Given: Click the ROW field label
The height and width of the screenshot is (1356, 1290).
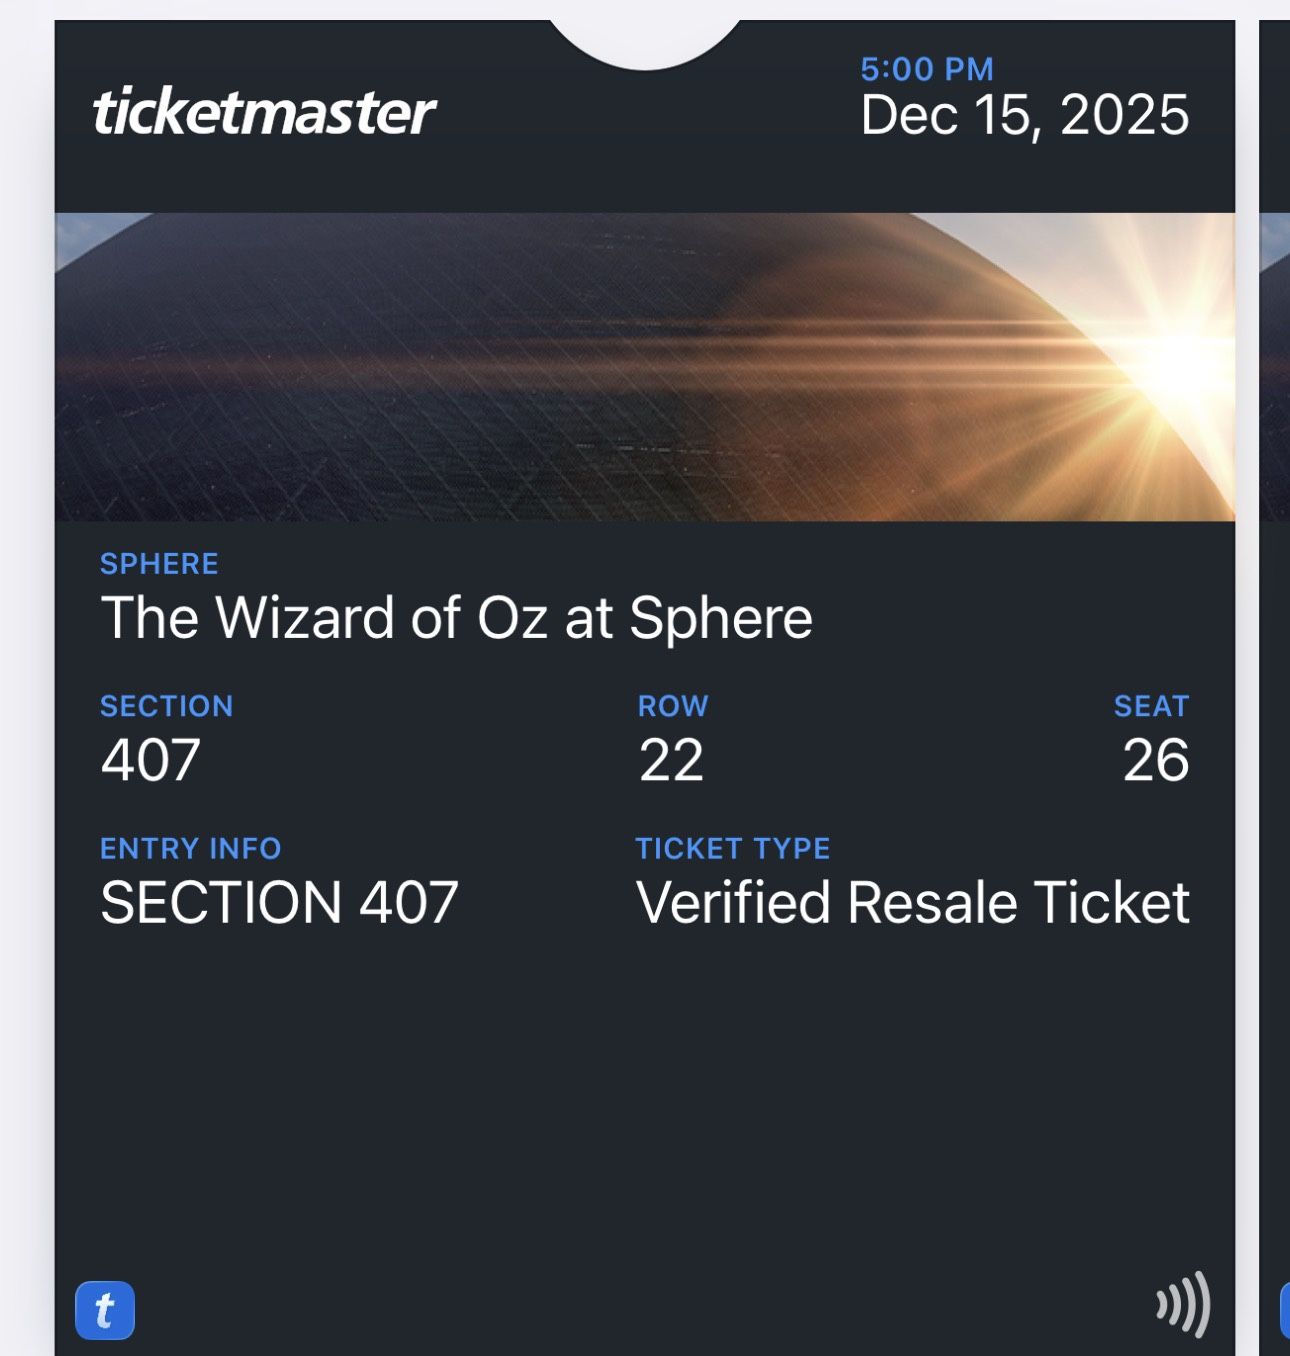Looking at the screenshot, I should pyautogui.click(x=673, y=706).
